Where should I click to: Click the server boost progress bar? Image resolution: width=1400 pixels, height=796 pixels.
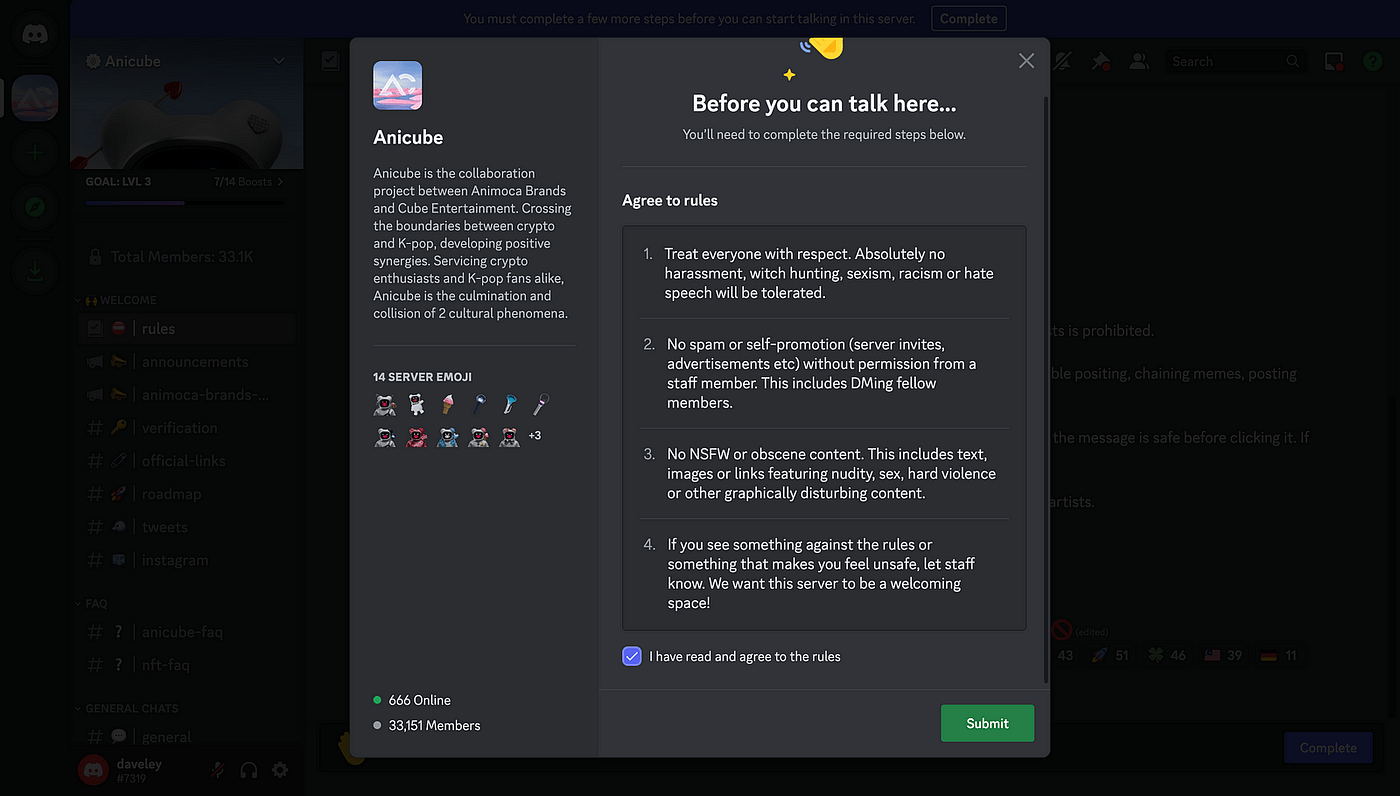tap(187, 203)
